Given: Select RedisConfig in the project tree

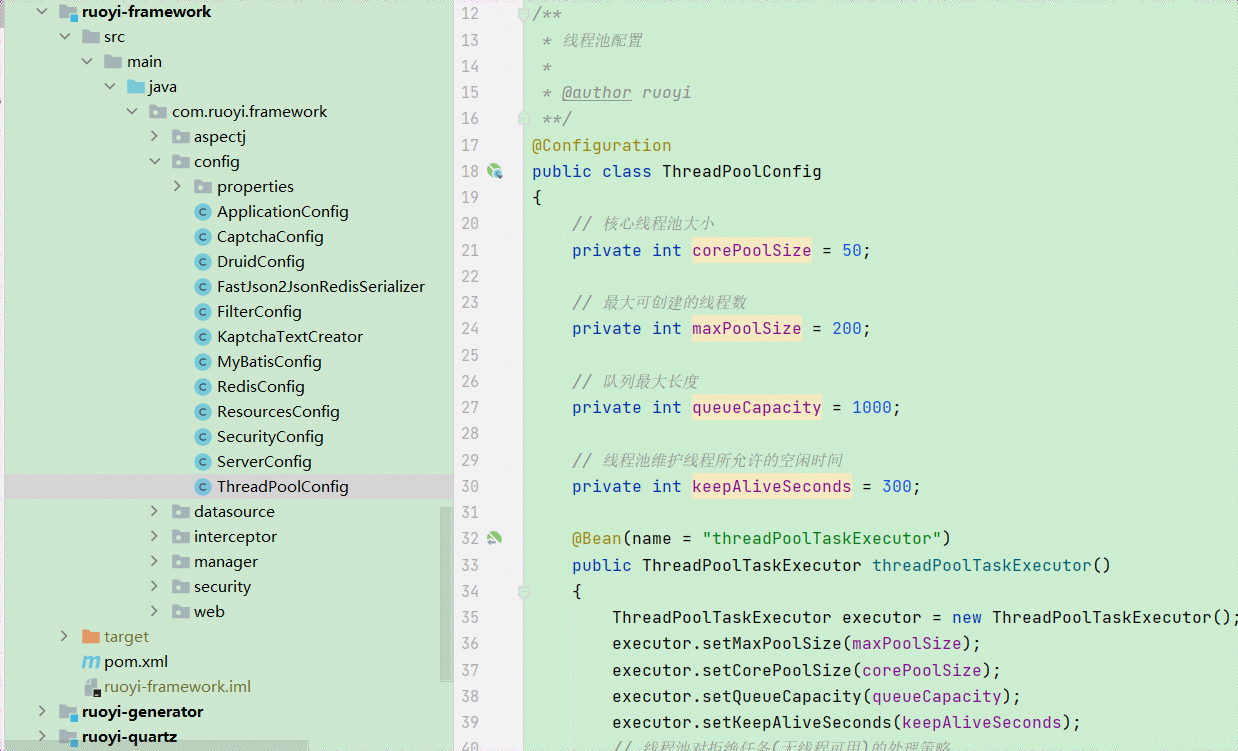Looking at the screenshot, I should click(261, 387).
